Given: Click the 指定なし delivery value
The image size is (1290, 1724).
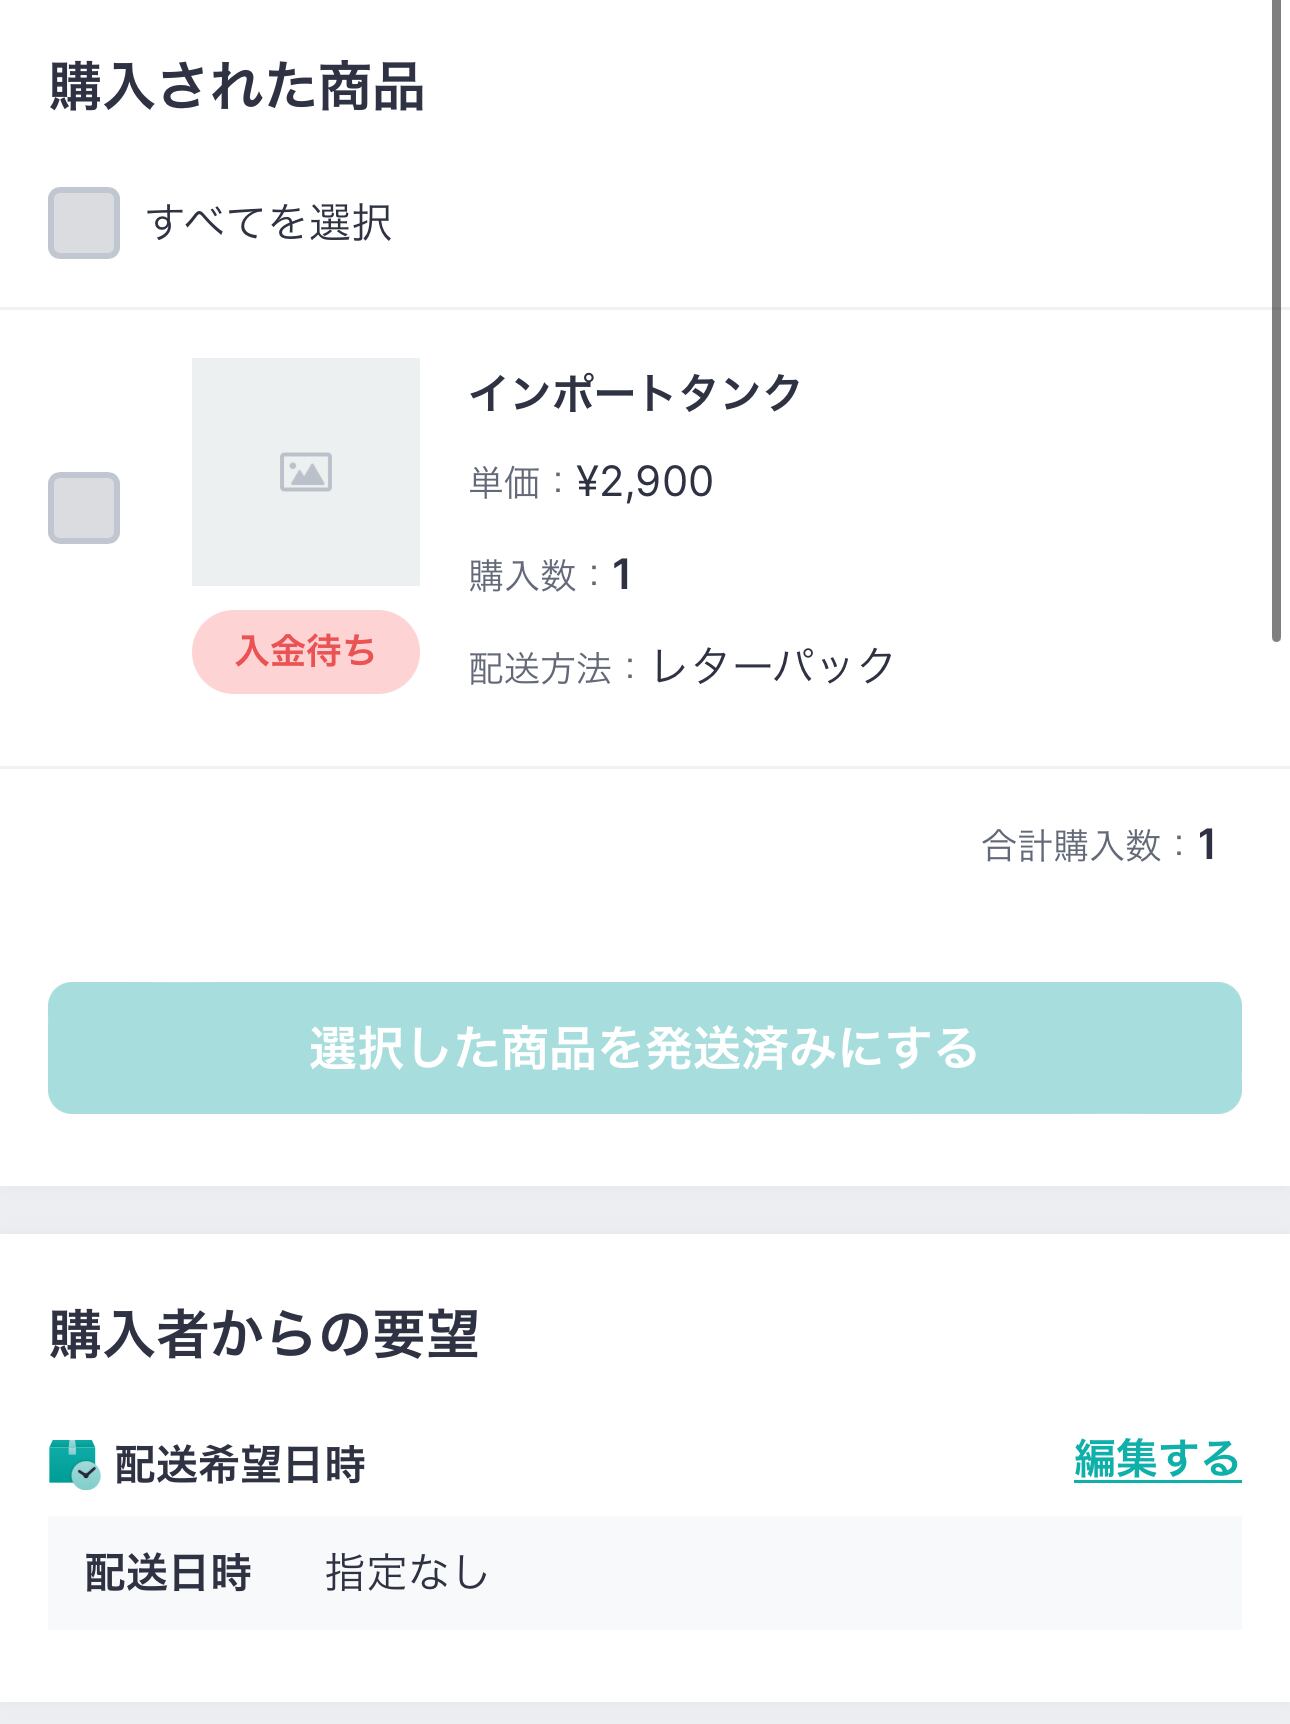Looking at the screenshot, I should coord(406,1573).
